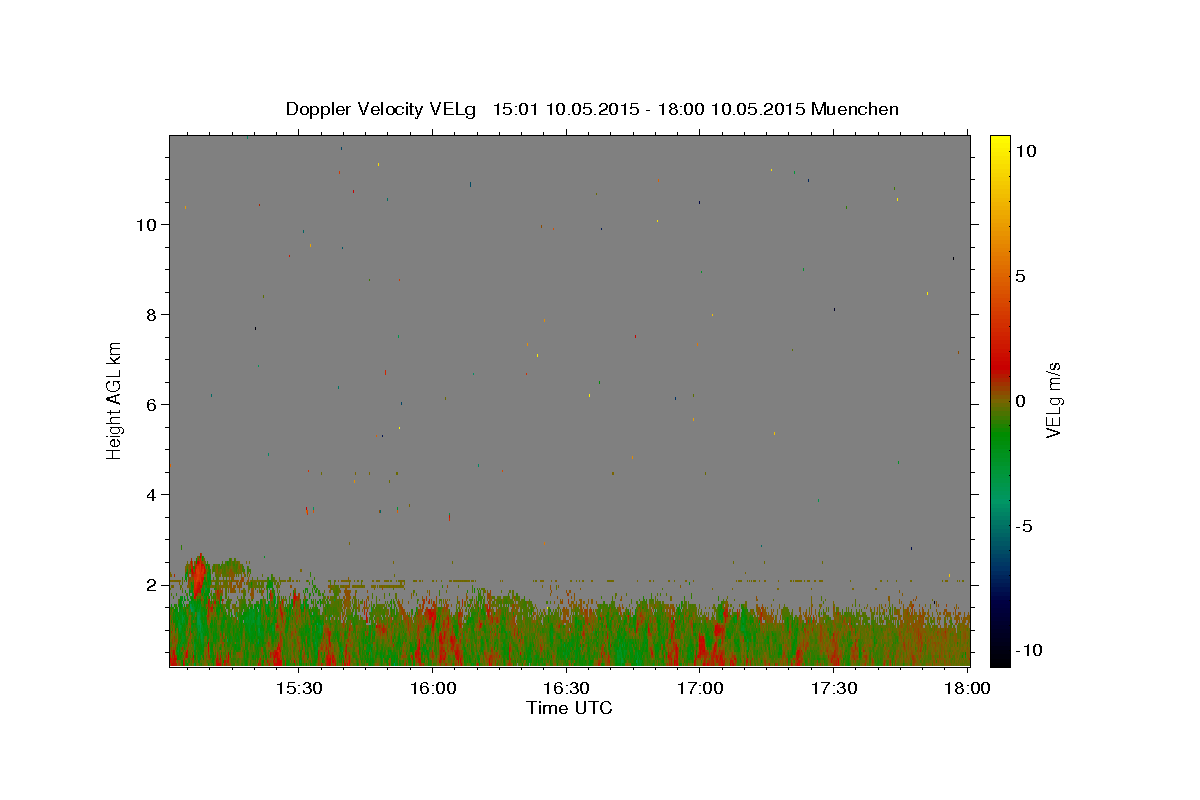Click the 16:00 time tick label
This screenshot has height=800, width=1200.
click(433, 689)
